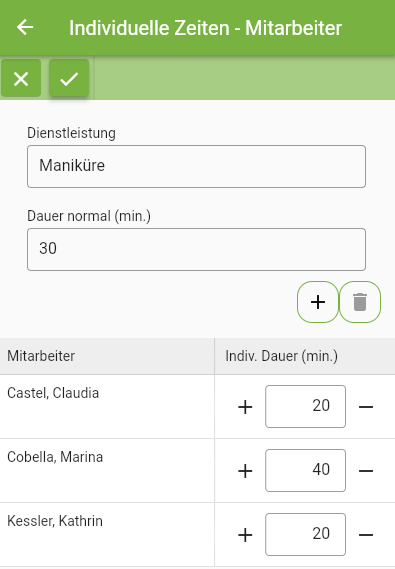The image size is (395, 569).
Task: Edit Castel, Claudia's duration value 20
Action: point(305,406)
